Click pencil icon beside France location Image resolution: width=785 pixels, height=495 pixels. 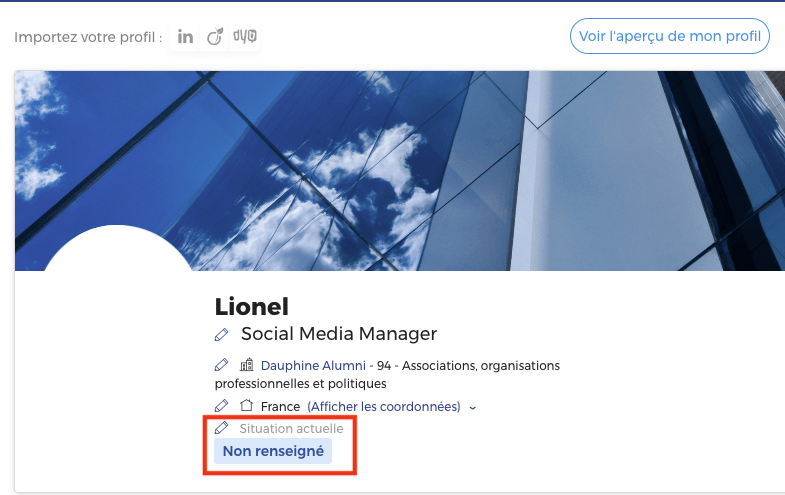(x=221, y=405)
